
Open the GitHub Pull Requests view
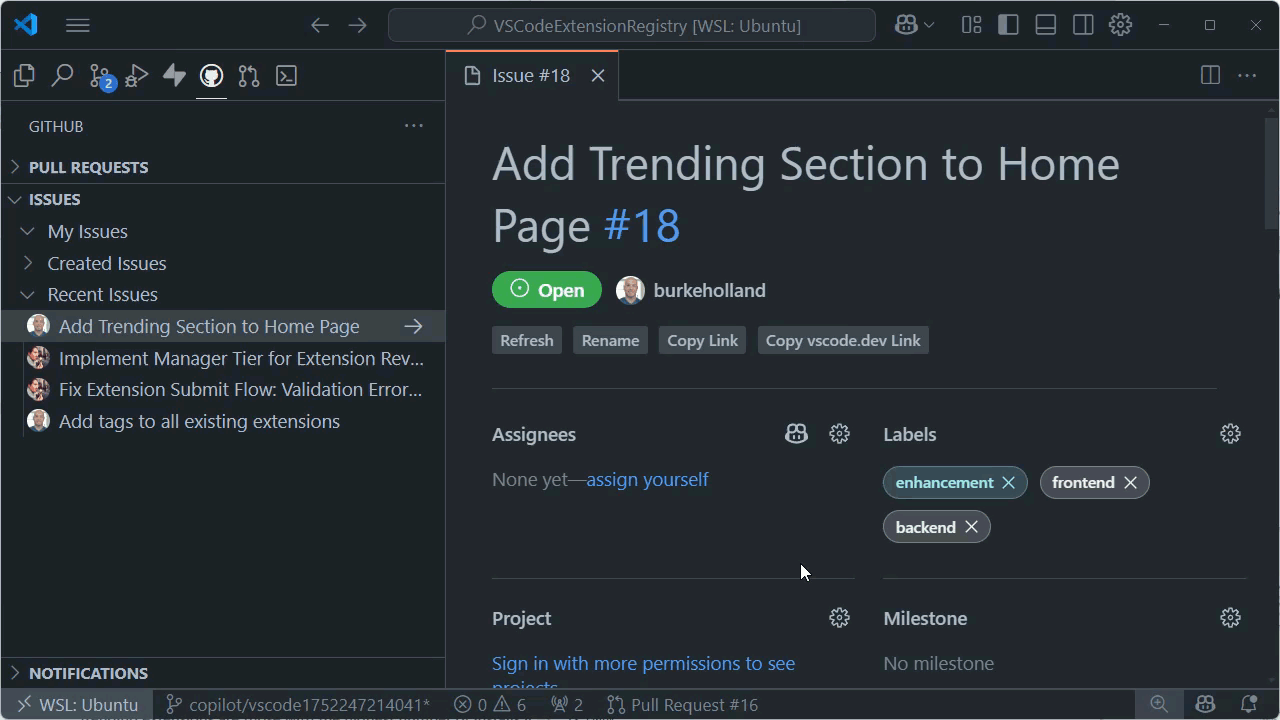tap(248, 75)
